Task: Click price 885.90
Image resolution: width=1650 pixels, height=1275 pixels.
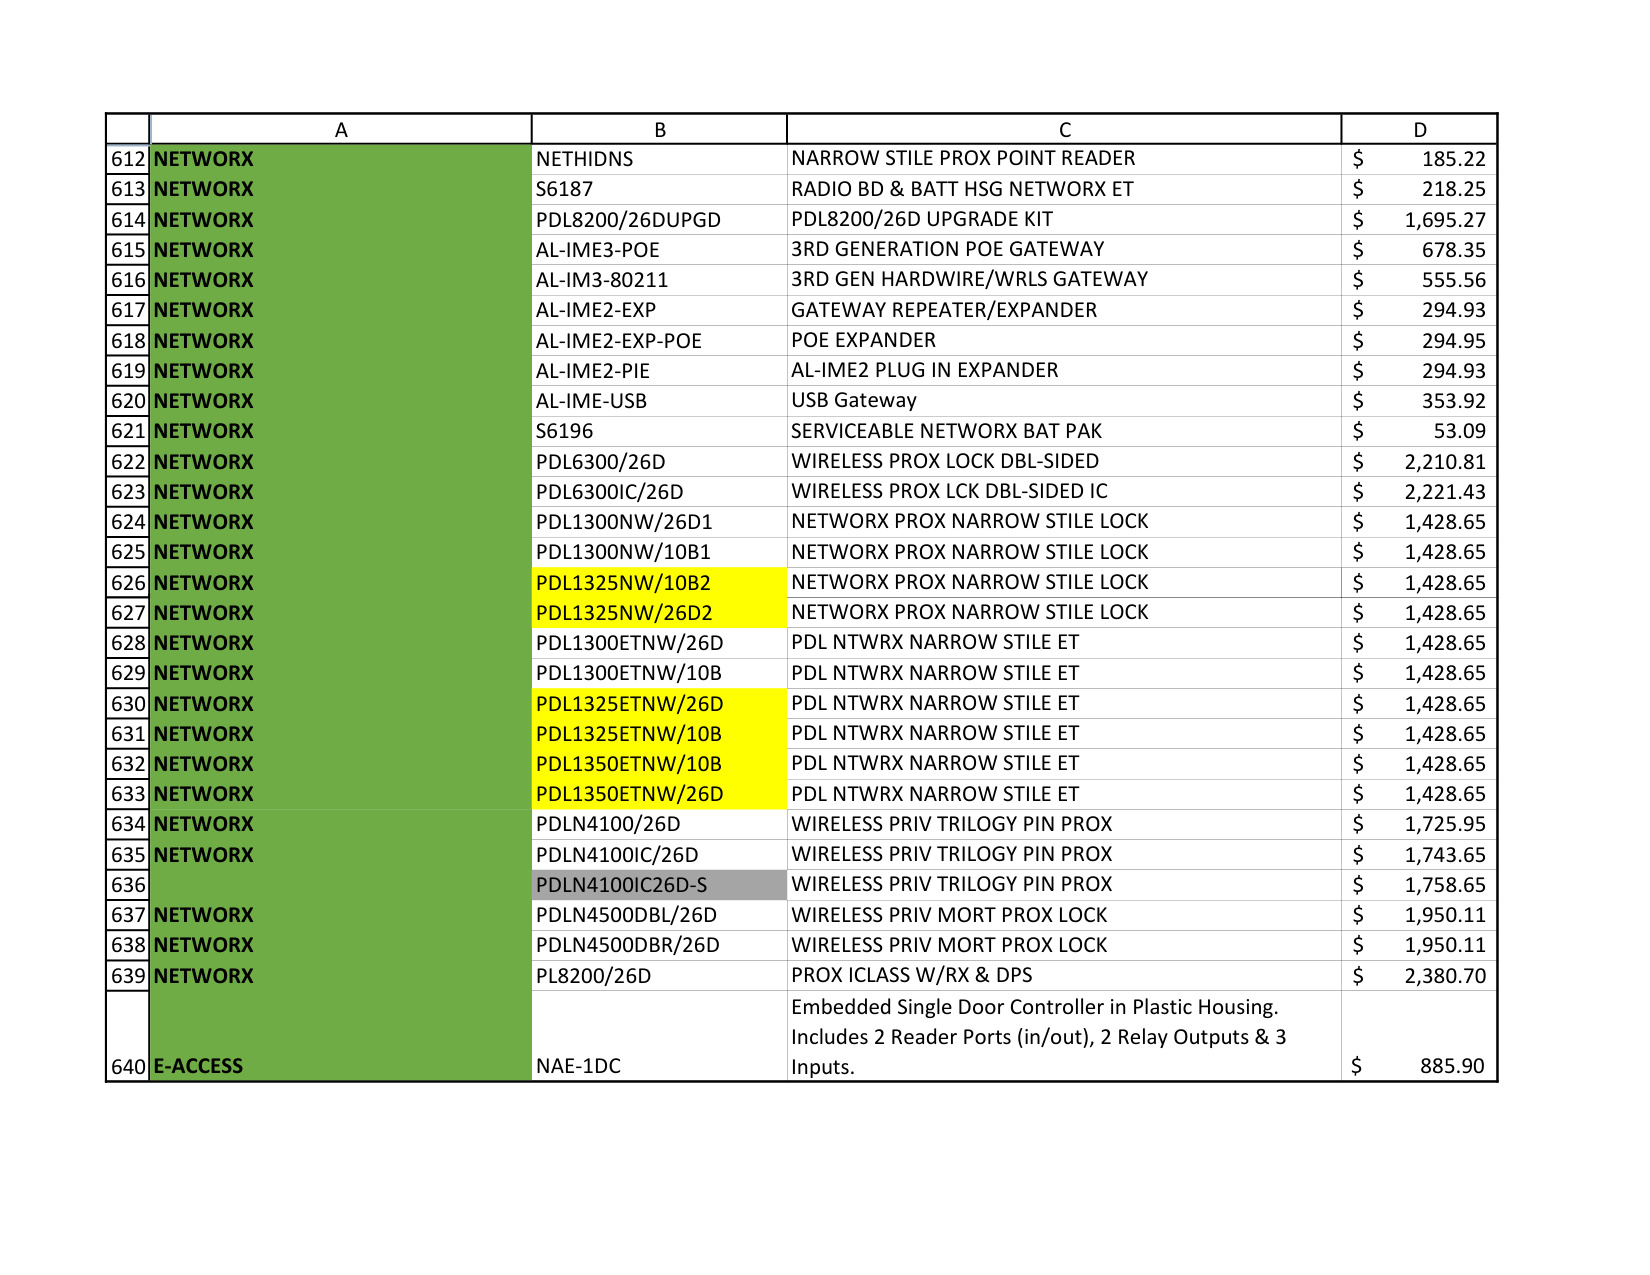Action: pyautogui.click(x=1419, y=1036)
